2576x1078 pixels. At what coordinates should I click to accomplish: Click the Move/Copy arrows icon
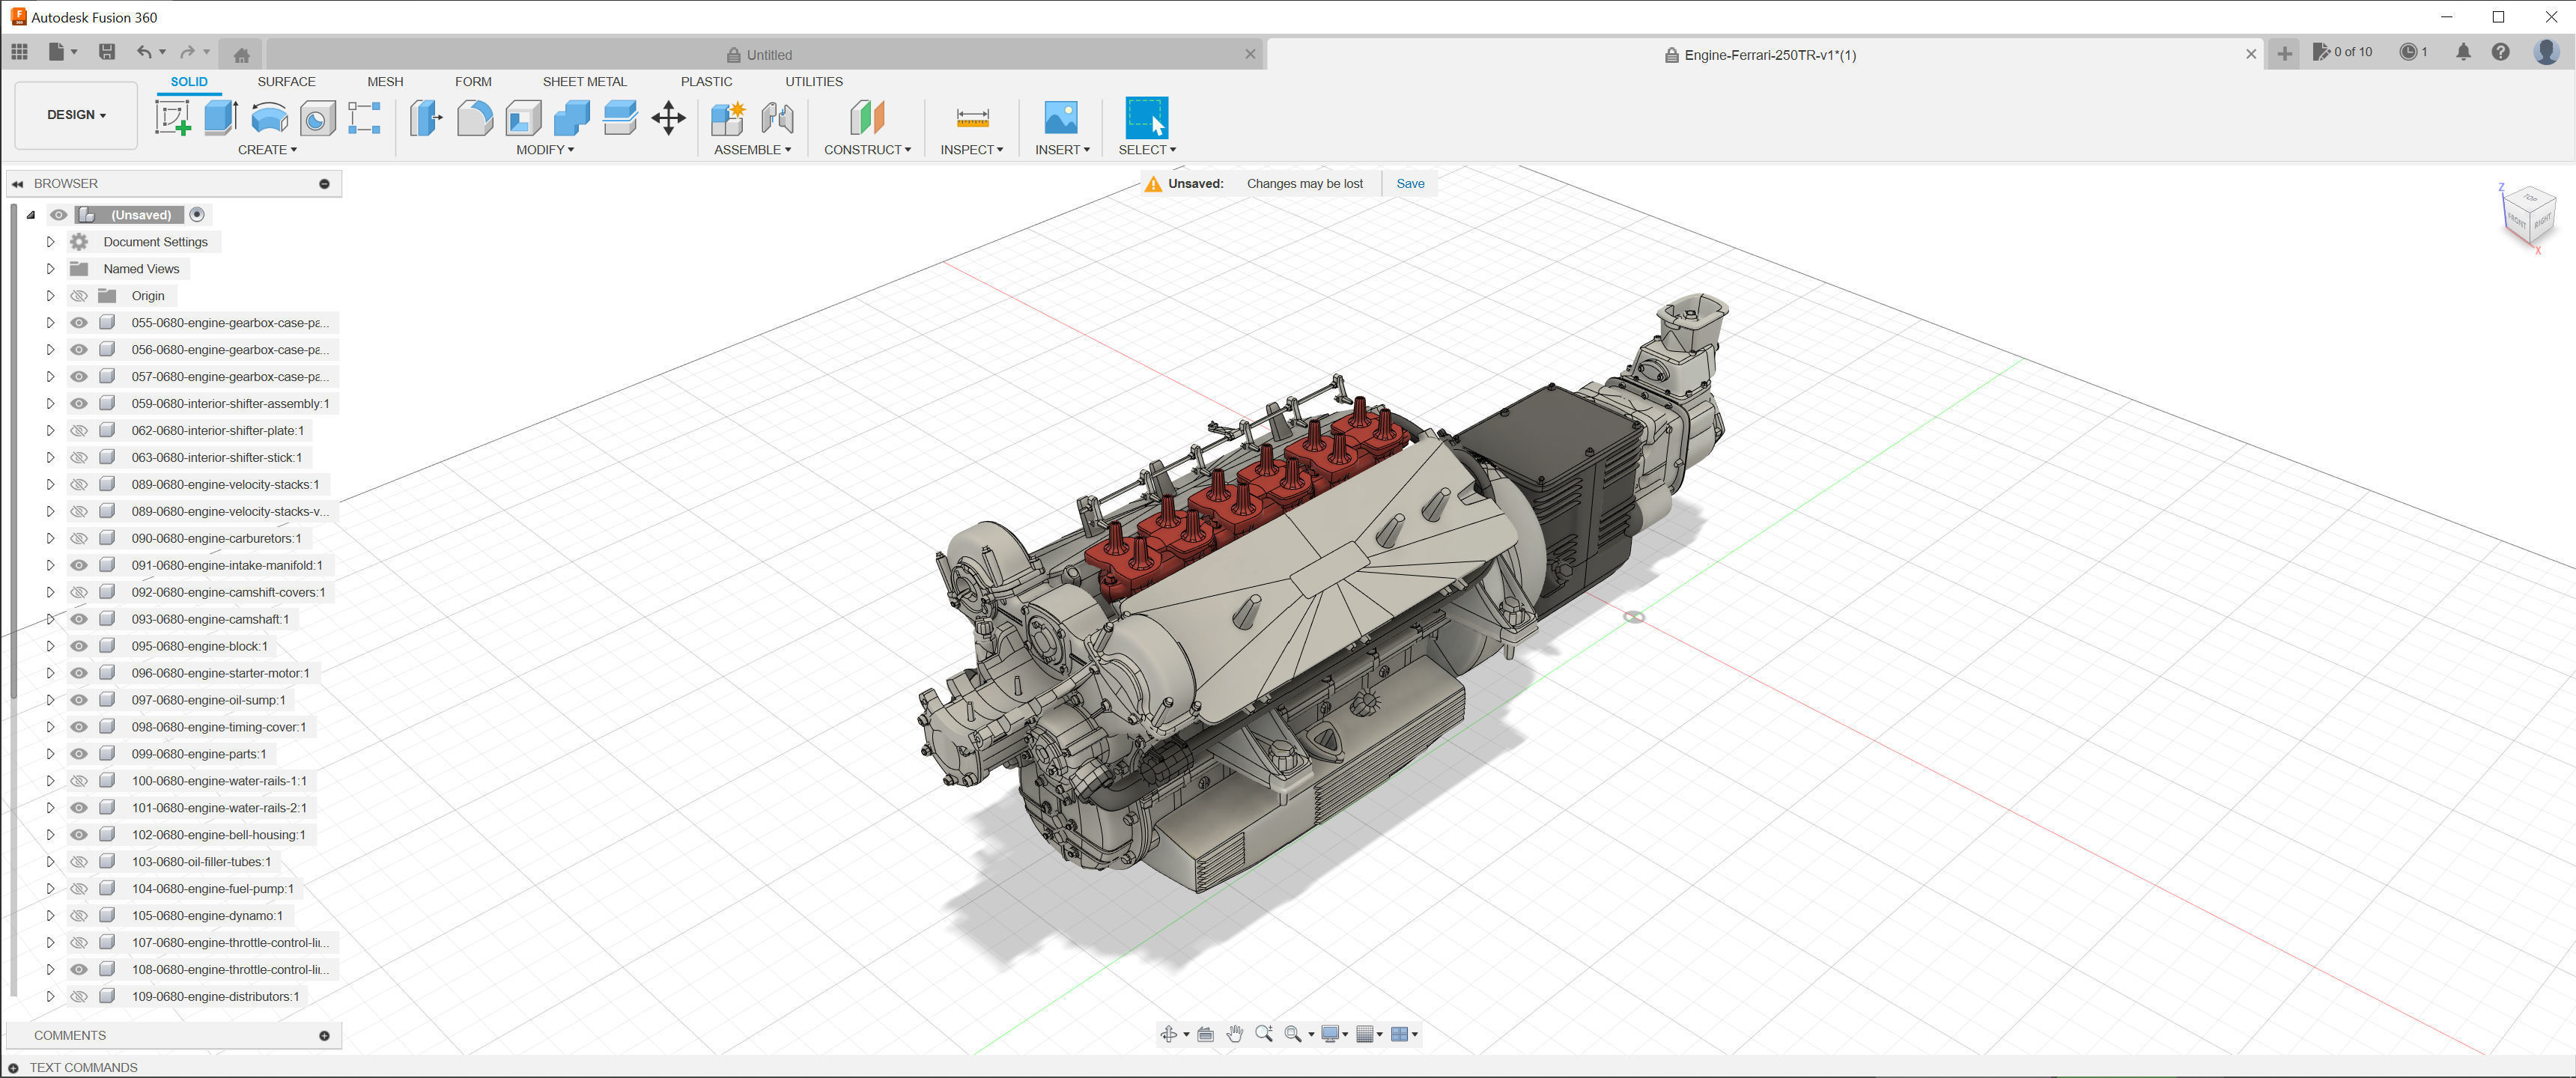click(x=668, y=118)
